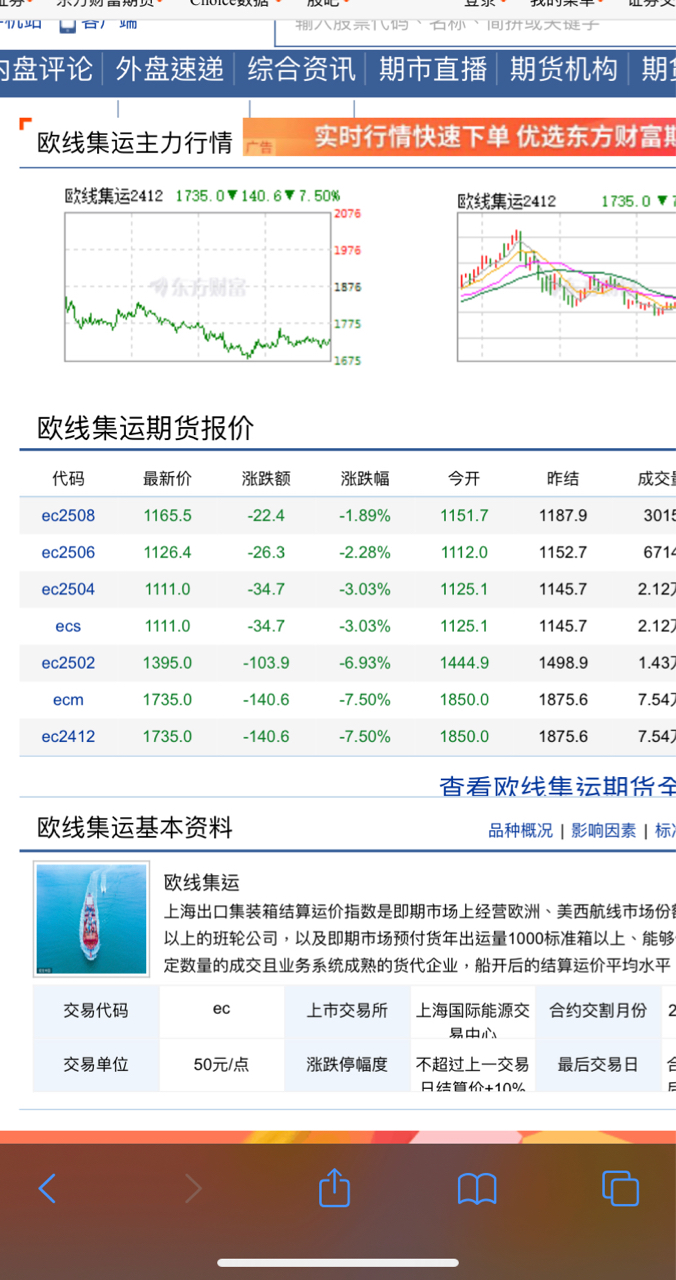This screenshot has width=676, height=1280.
Task: Click the 上市交易所 label cell
Action: 347,1011
